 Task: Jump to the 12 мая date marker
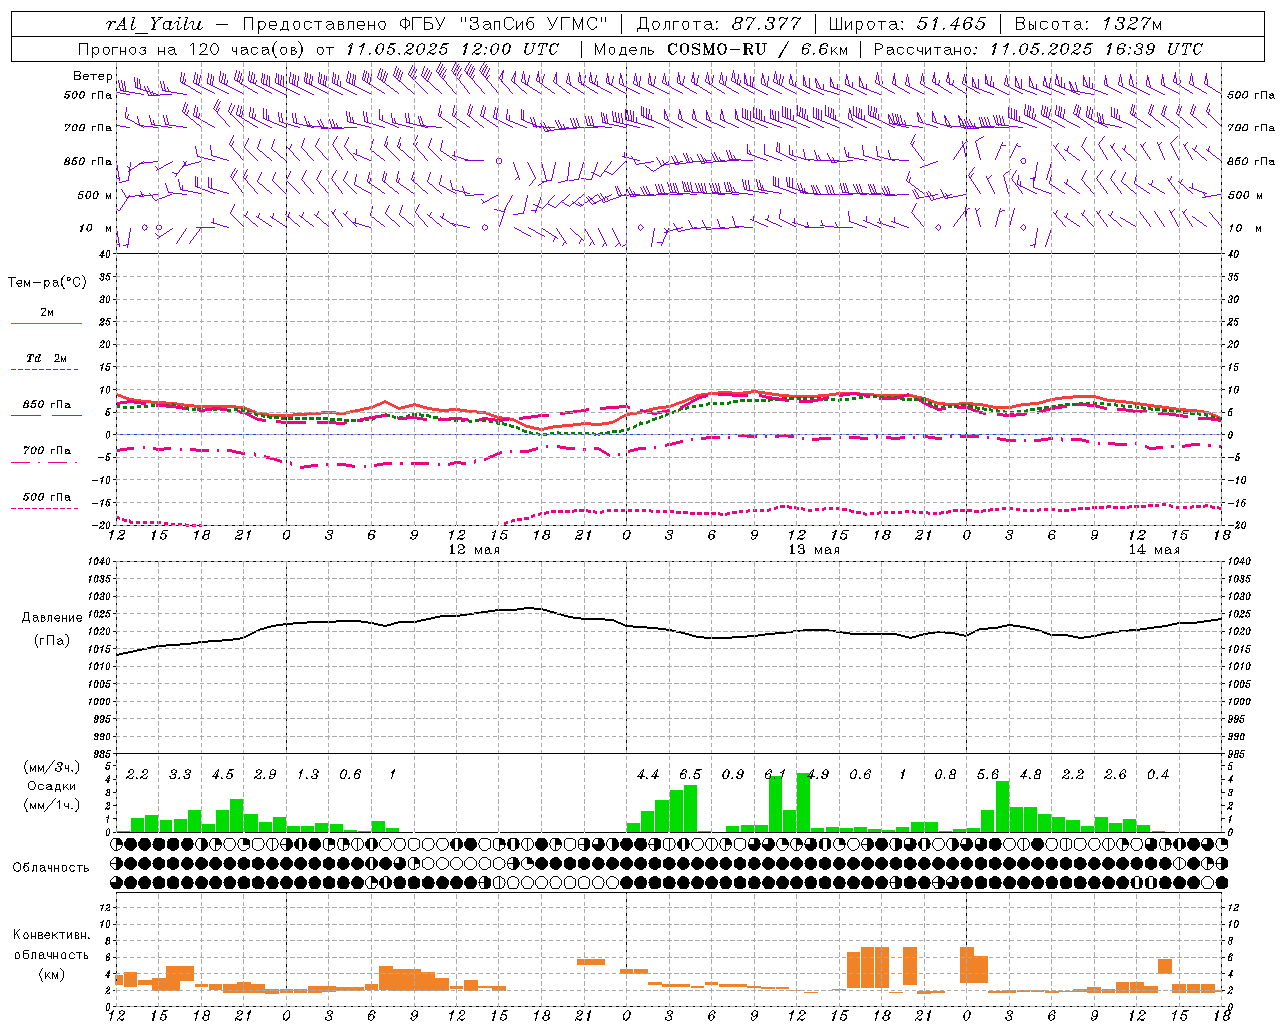(474, 550)
